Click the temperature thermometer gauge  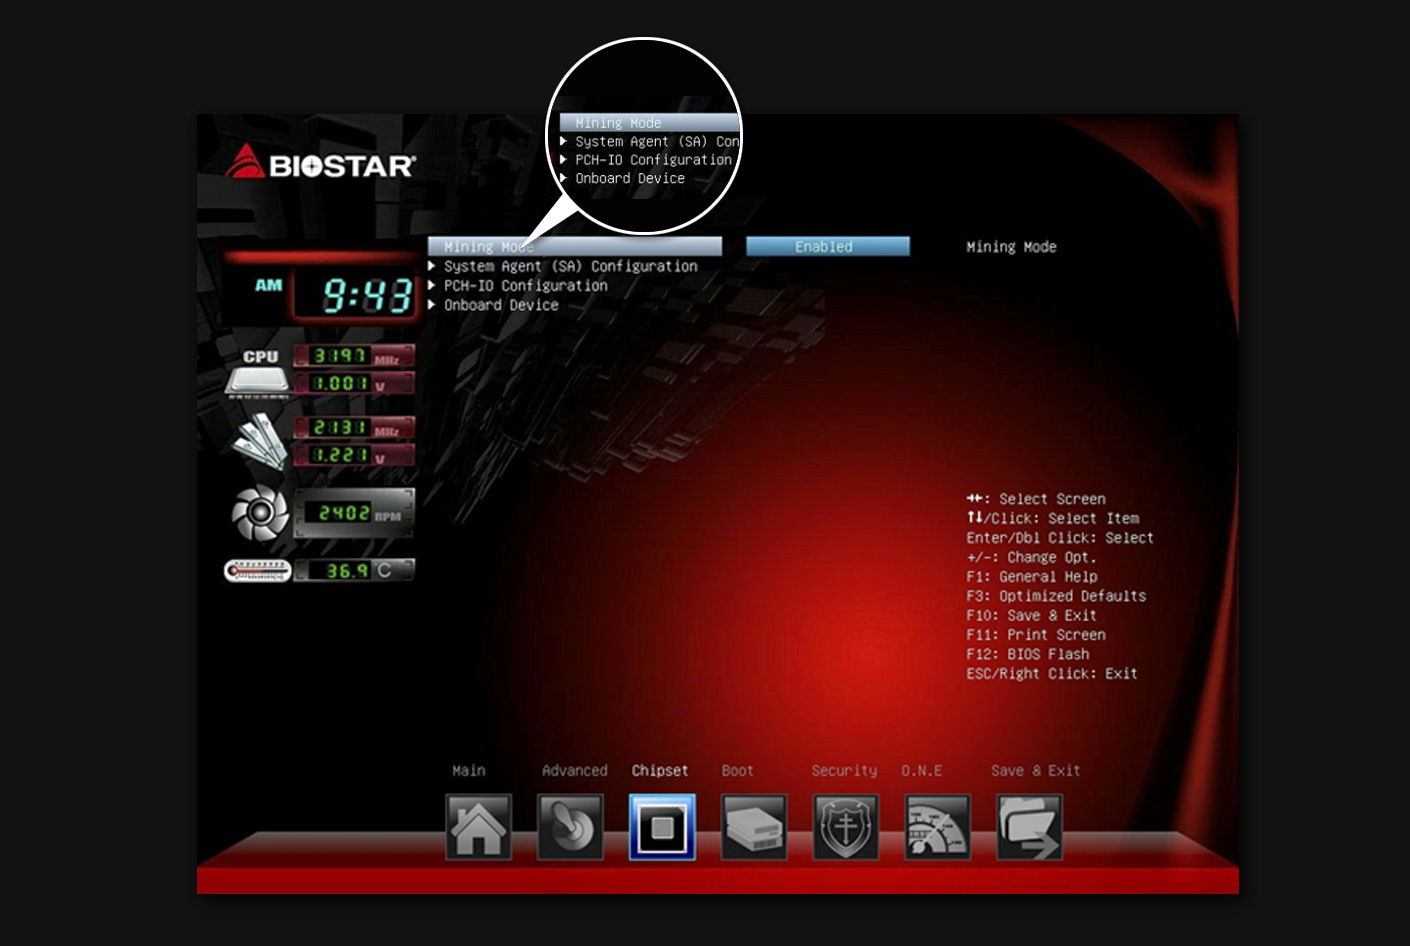click(257, 571)
